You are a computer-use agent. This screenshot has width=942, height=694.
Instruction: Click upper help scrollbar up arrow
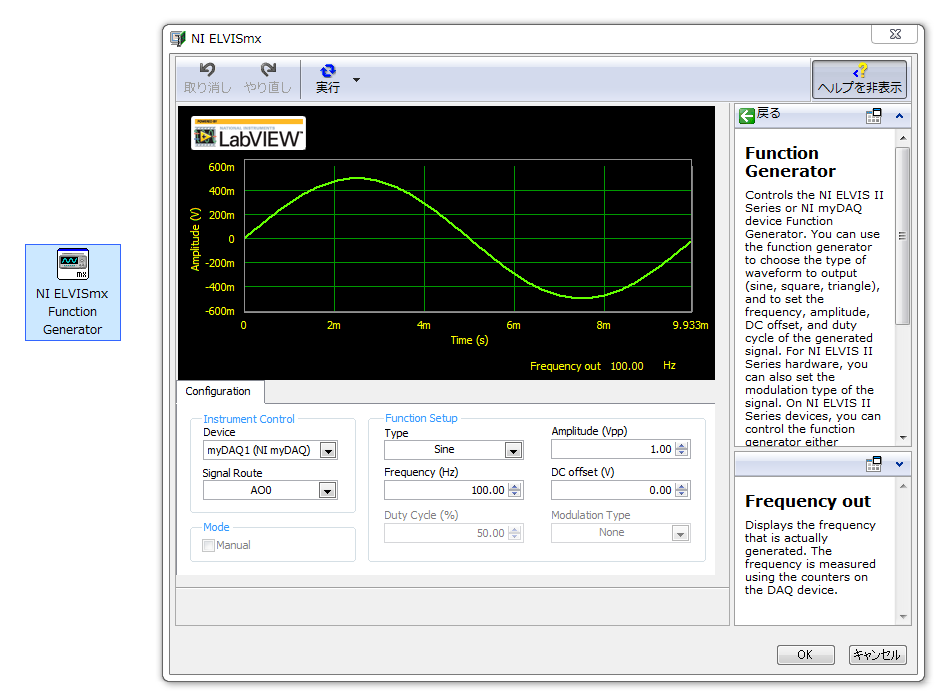coord(903,138)
